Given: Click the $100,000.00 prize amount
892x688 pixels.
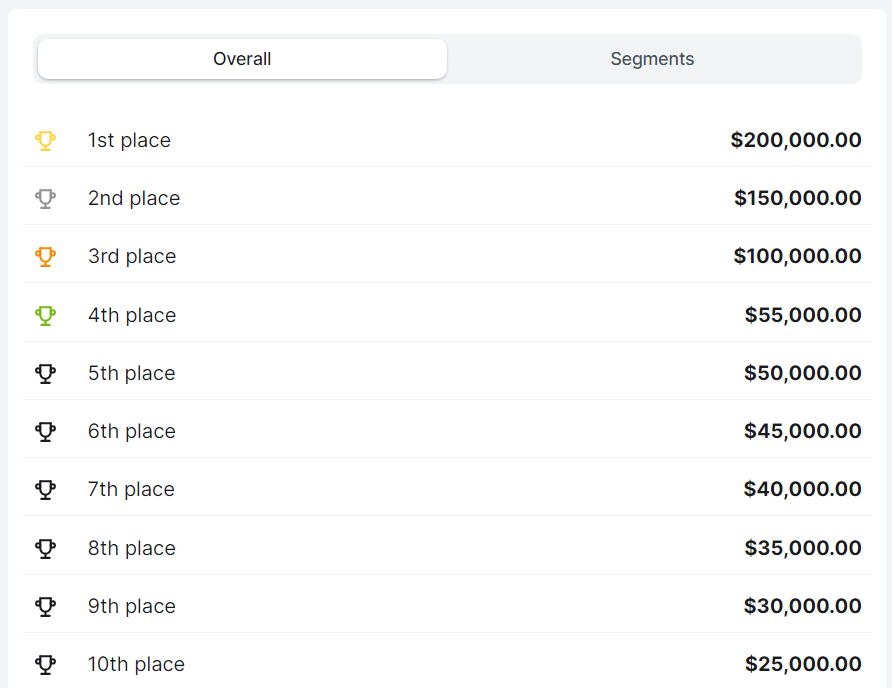Looking at the screenshot, I should pos(798,256).
